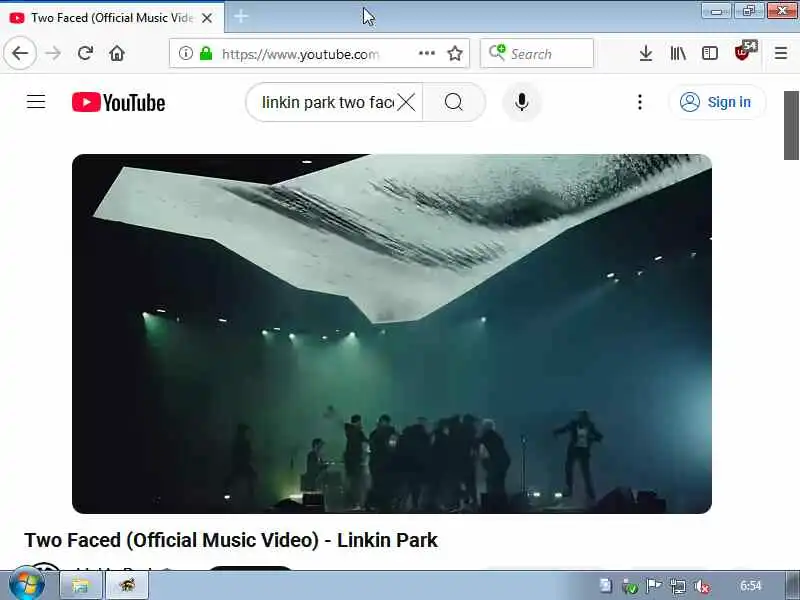
Task: Bookmark this page with the star icon
Action: (x=455, y=53)
